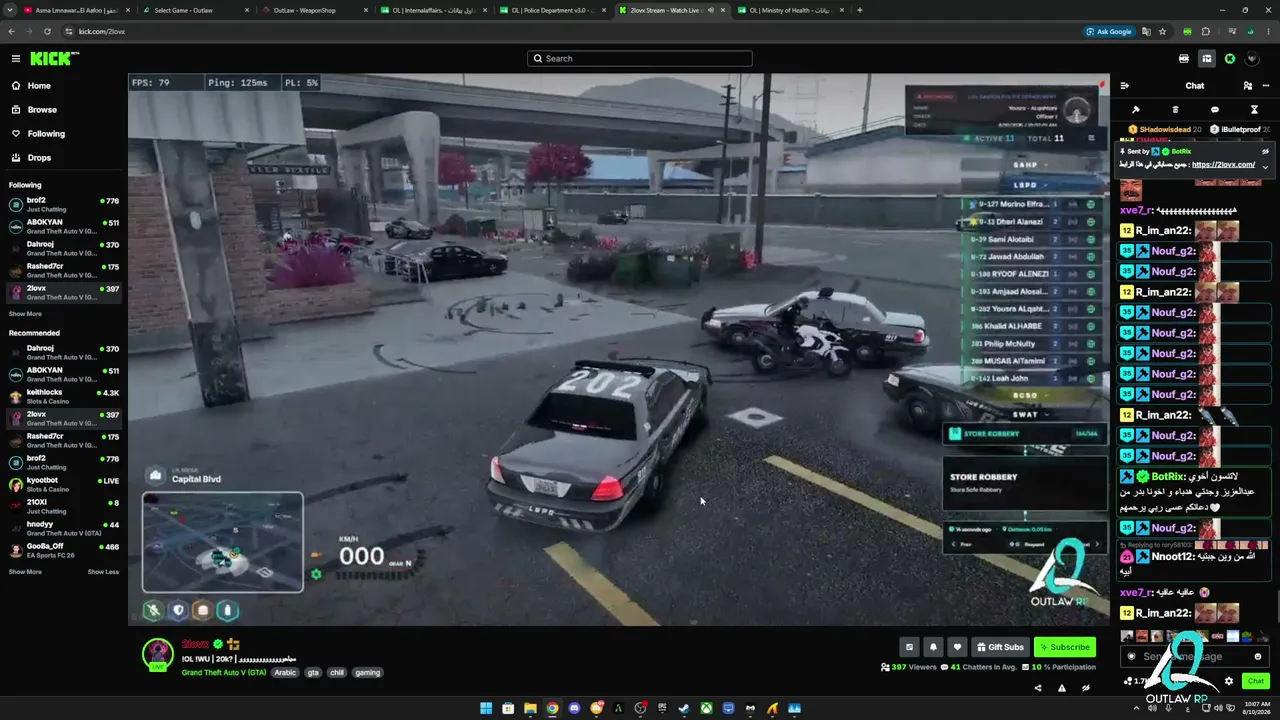Viewport: 1280px width, 720px height.
Task: Open a new browser tab
Action: coord(860,10)
